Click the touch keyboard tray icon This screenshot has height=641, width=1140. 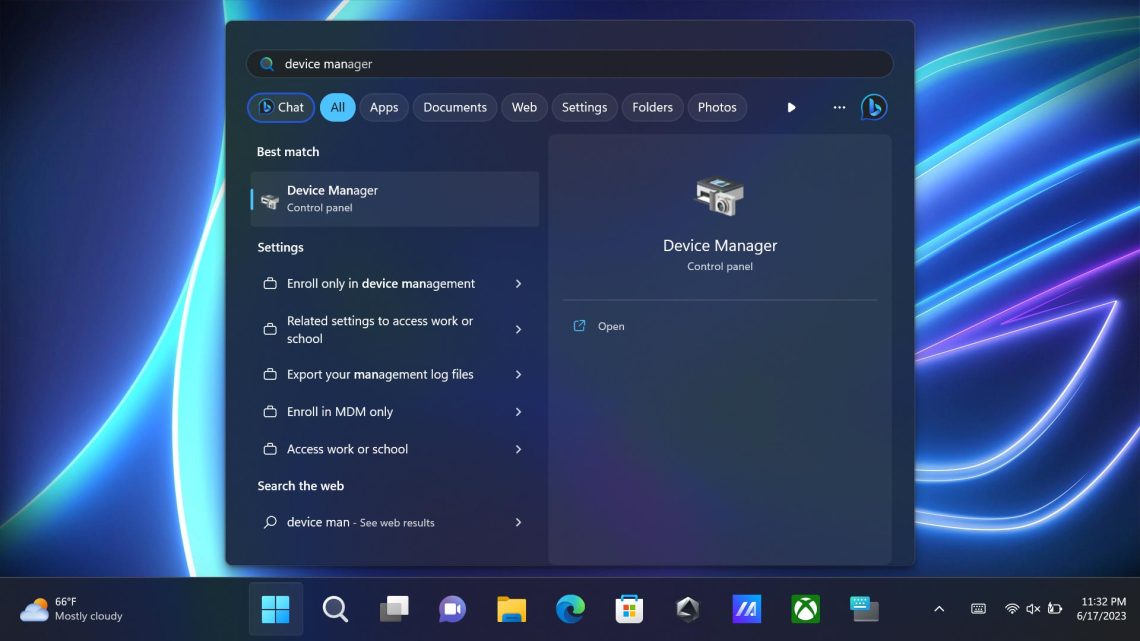pyautogui.click(x=979, y=609)
